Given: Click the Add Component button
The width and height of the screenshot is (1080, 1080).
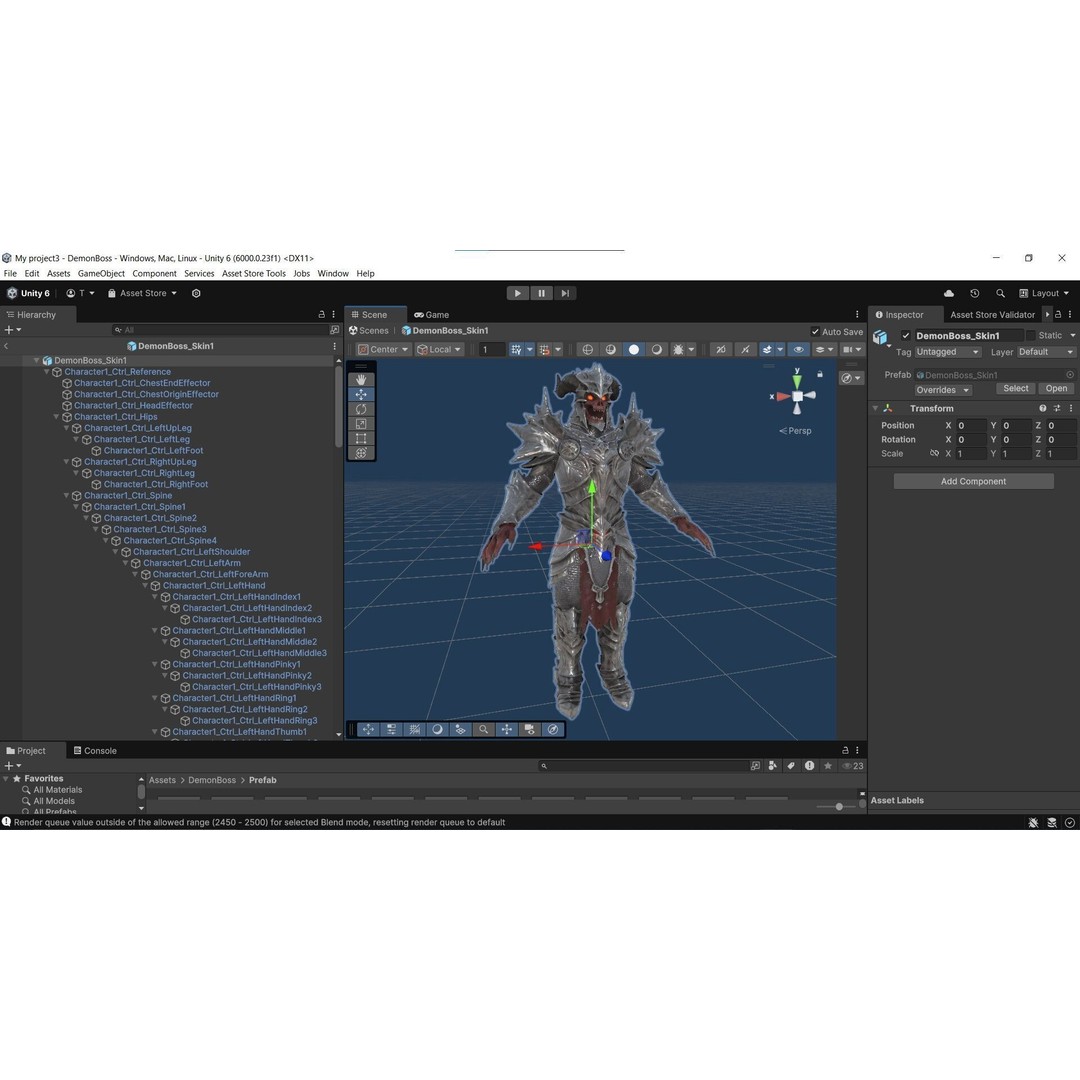Looking at the screenshot, I should [x=973, y=481].
